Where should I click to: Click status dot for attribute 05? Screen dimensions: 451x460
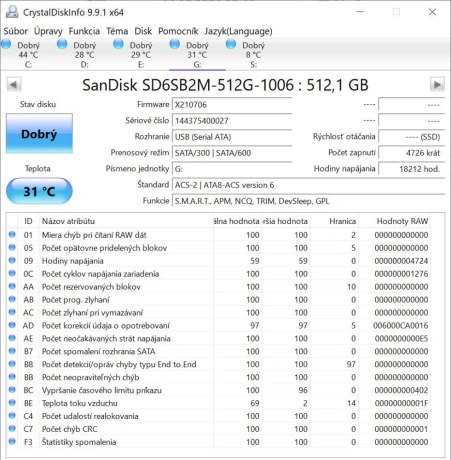coord(12,247)
